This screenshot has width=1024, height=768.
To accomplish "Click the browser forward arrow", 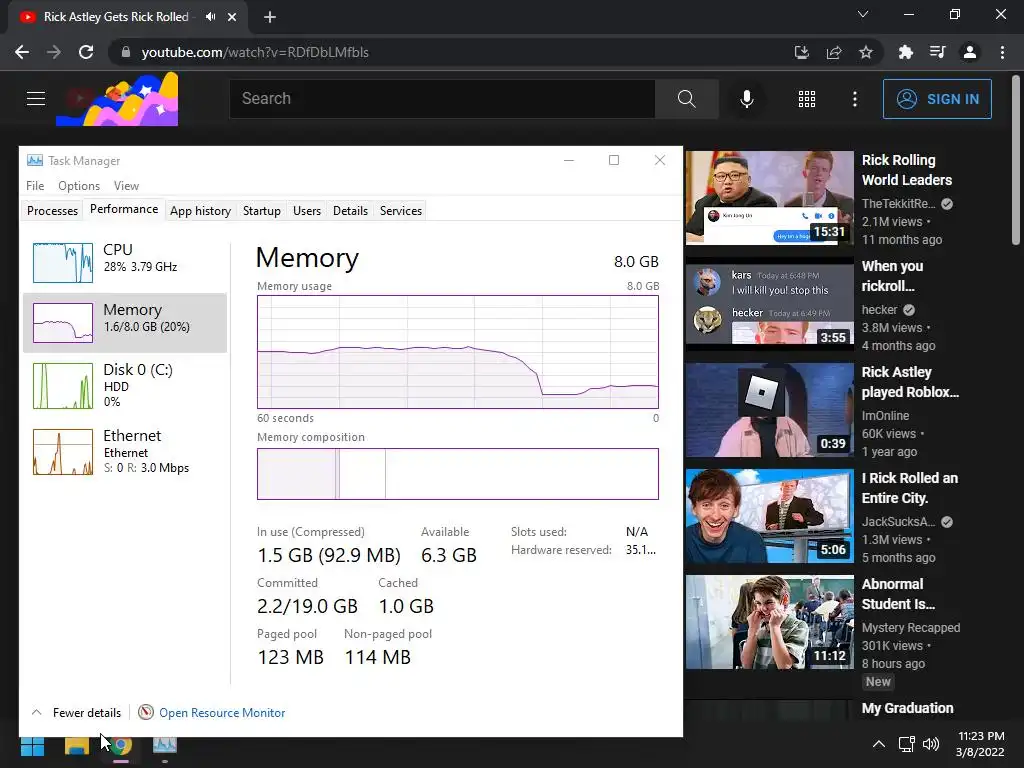I will [54, 52].
